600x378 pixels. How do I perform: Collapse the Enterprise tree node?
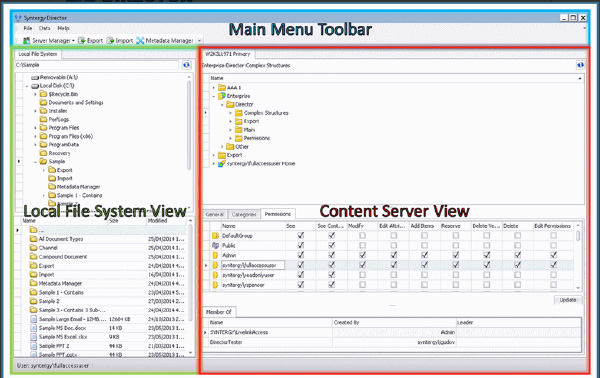pyautogui.click(x=214, y=96)
